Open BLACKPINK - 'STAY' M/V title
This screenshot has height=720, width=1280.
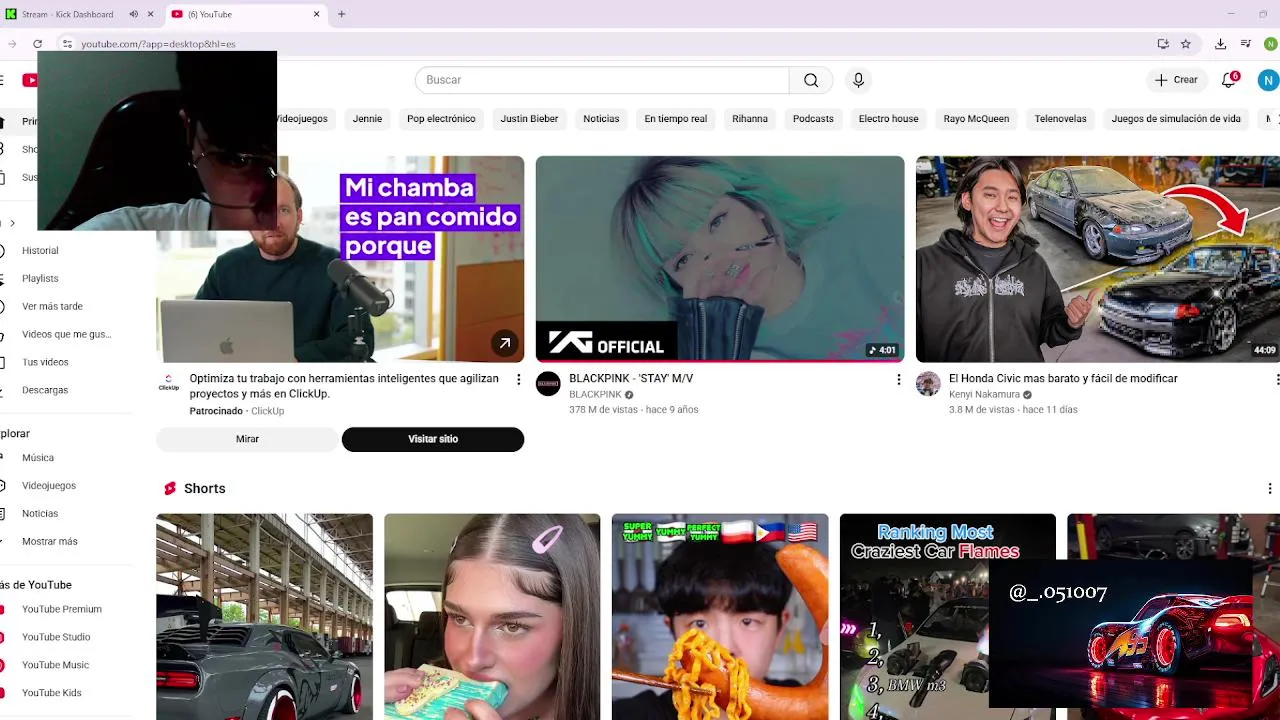pos(631,379)
